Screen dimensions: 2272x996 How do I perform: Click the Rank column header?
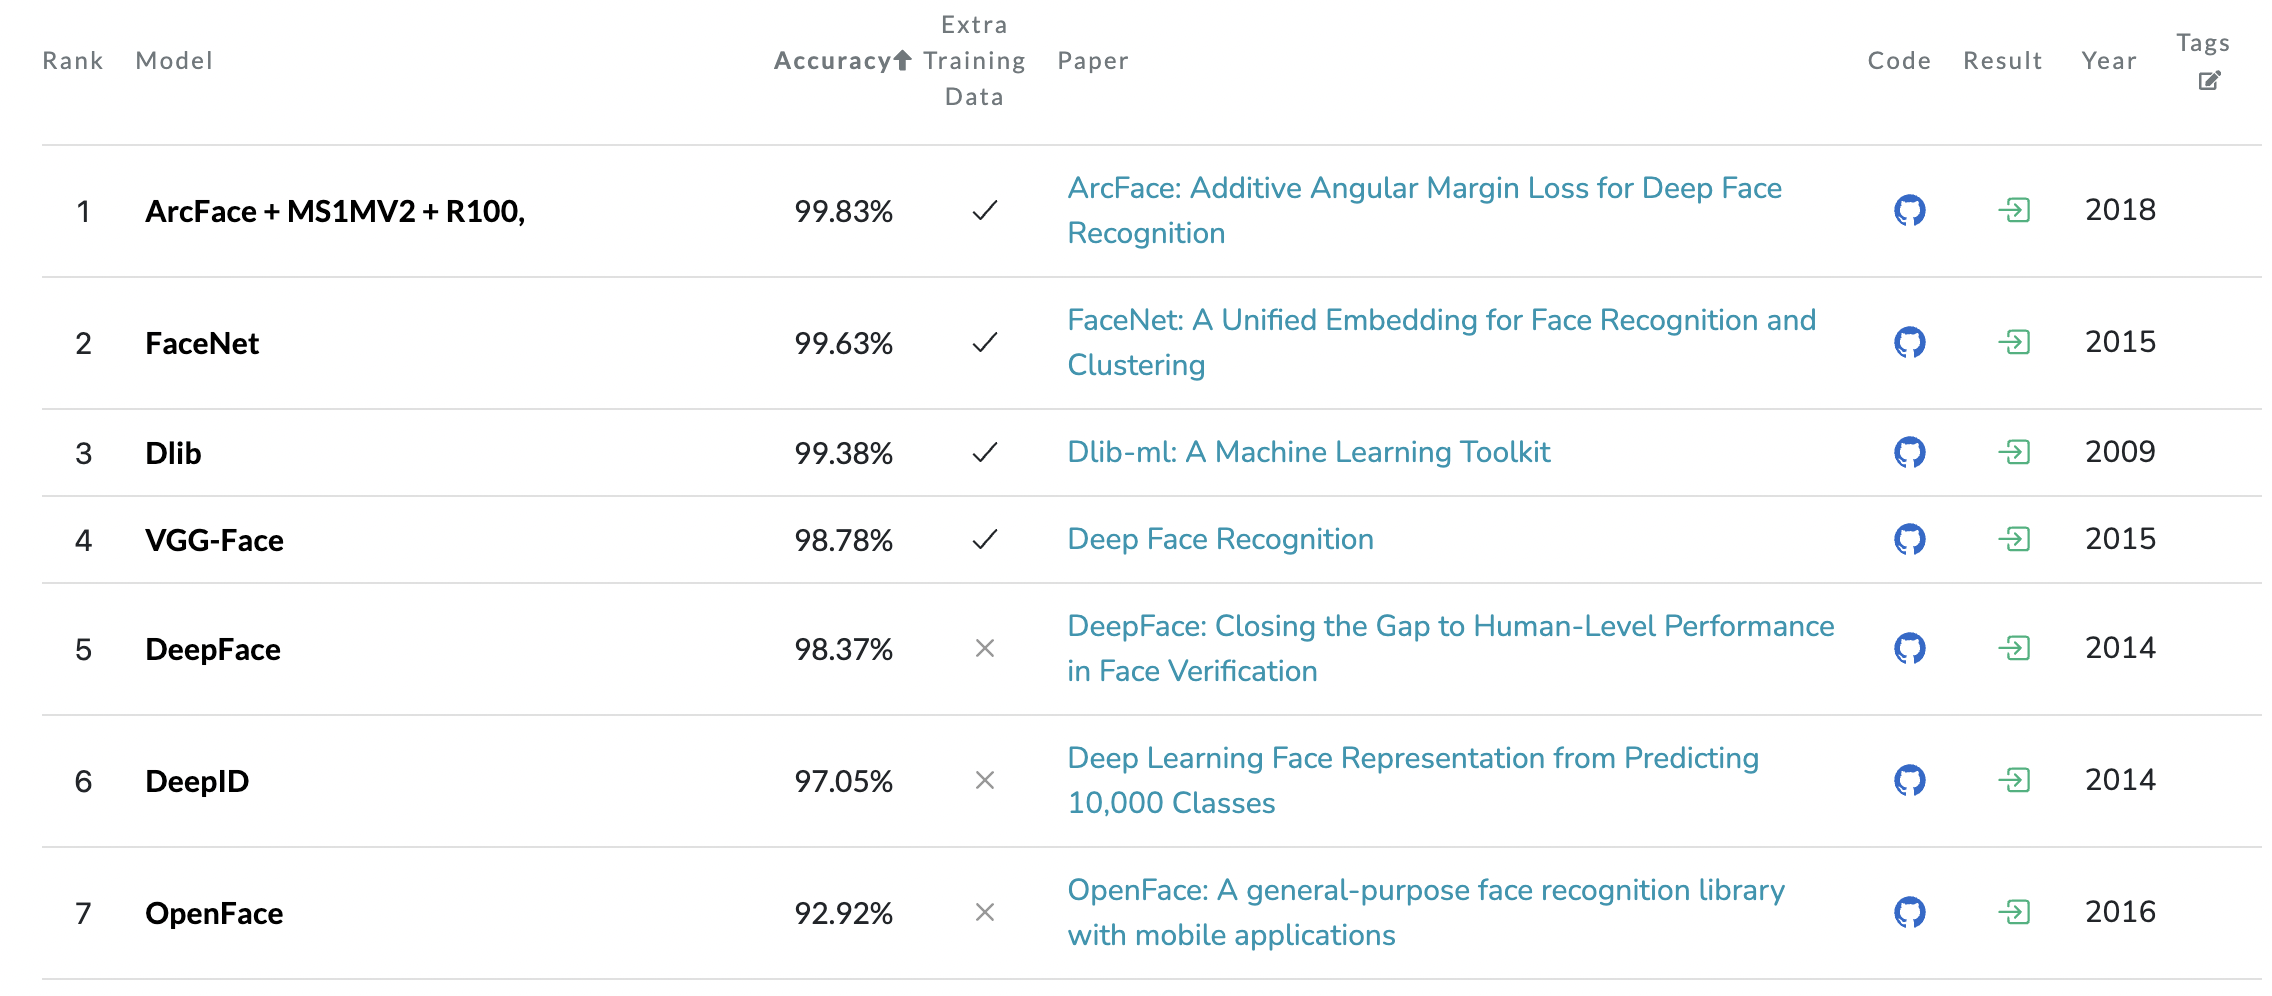[x=73, y=61]
